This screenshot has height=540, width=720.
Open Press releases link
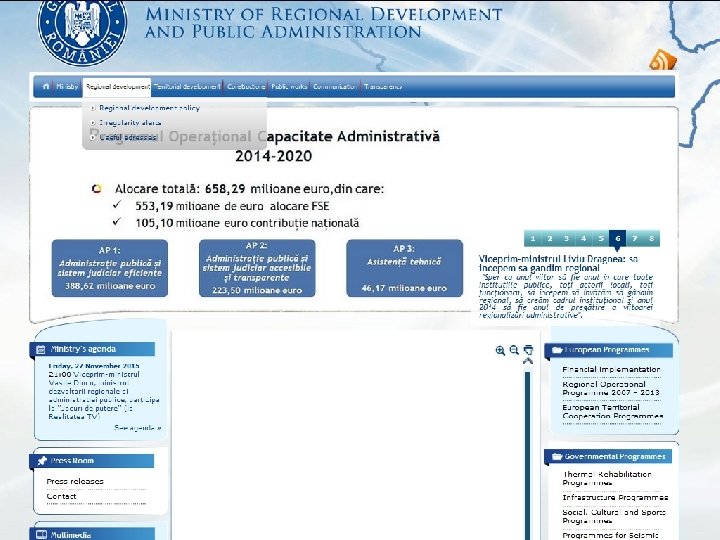pyautogui.click(x=75, y=481)
